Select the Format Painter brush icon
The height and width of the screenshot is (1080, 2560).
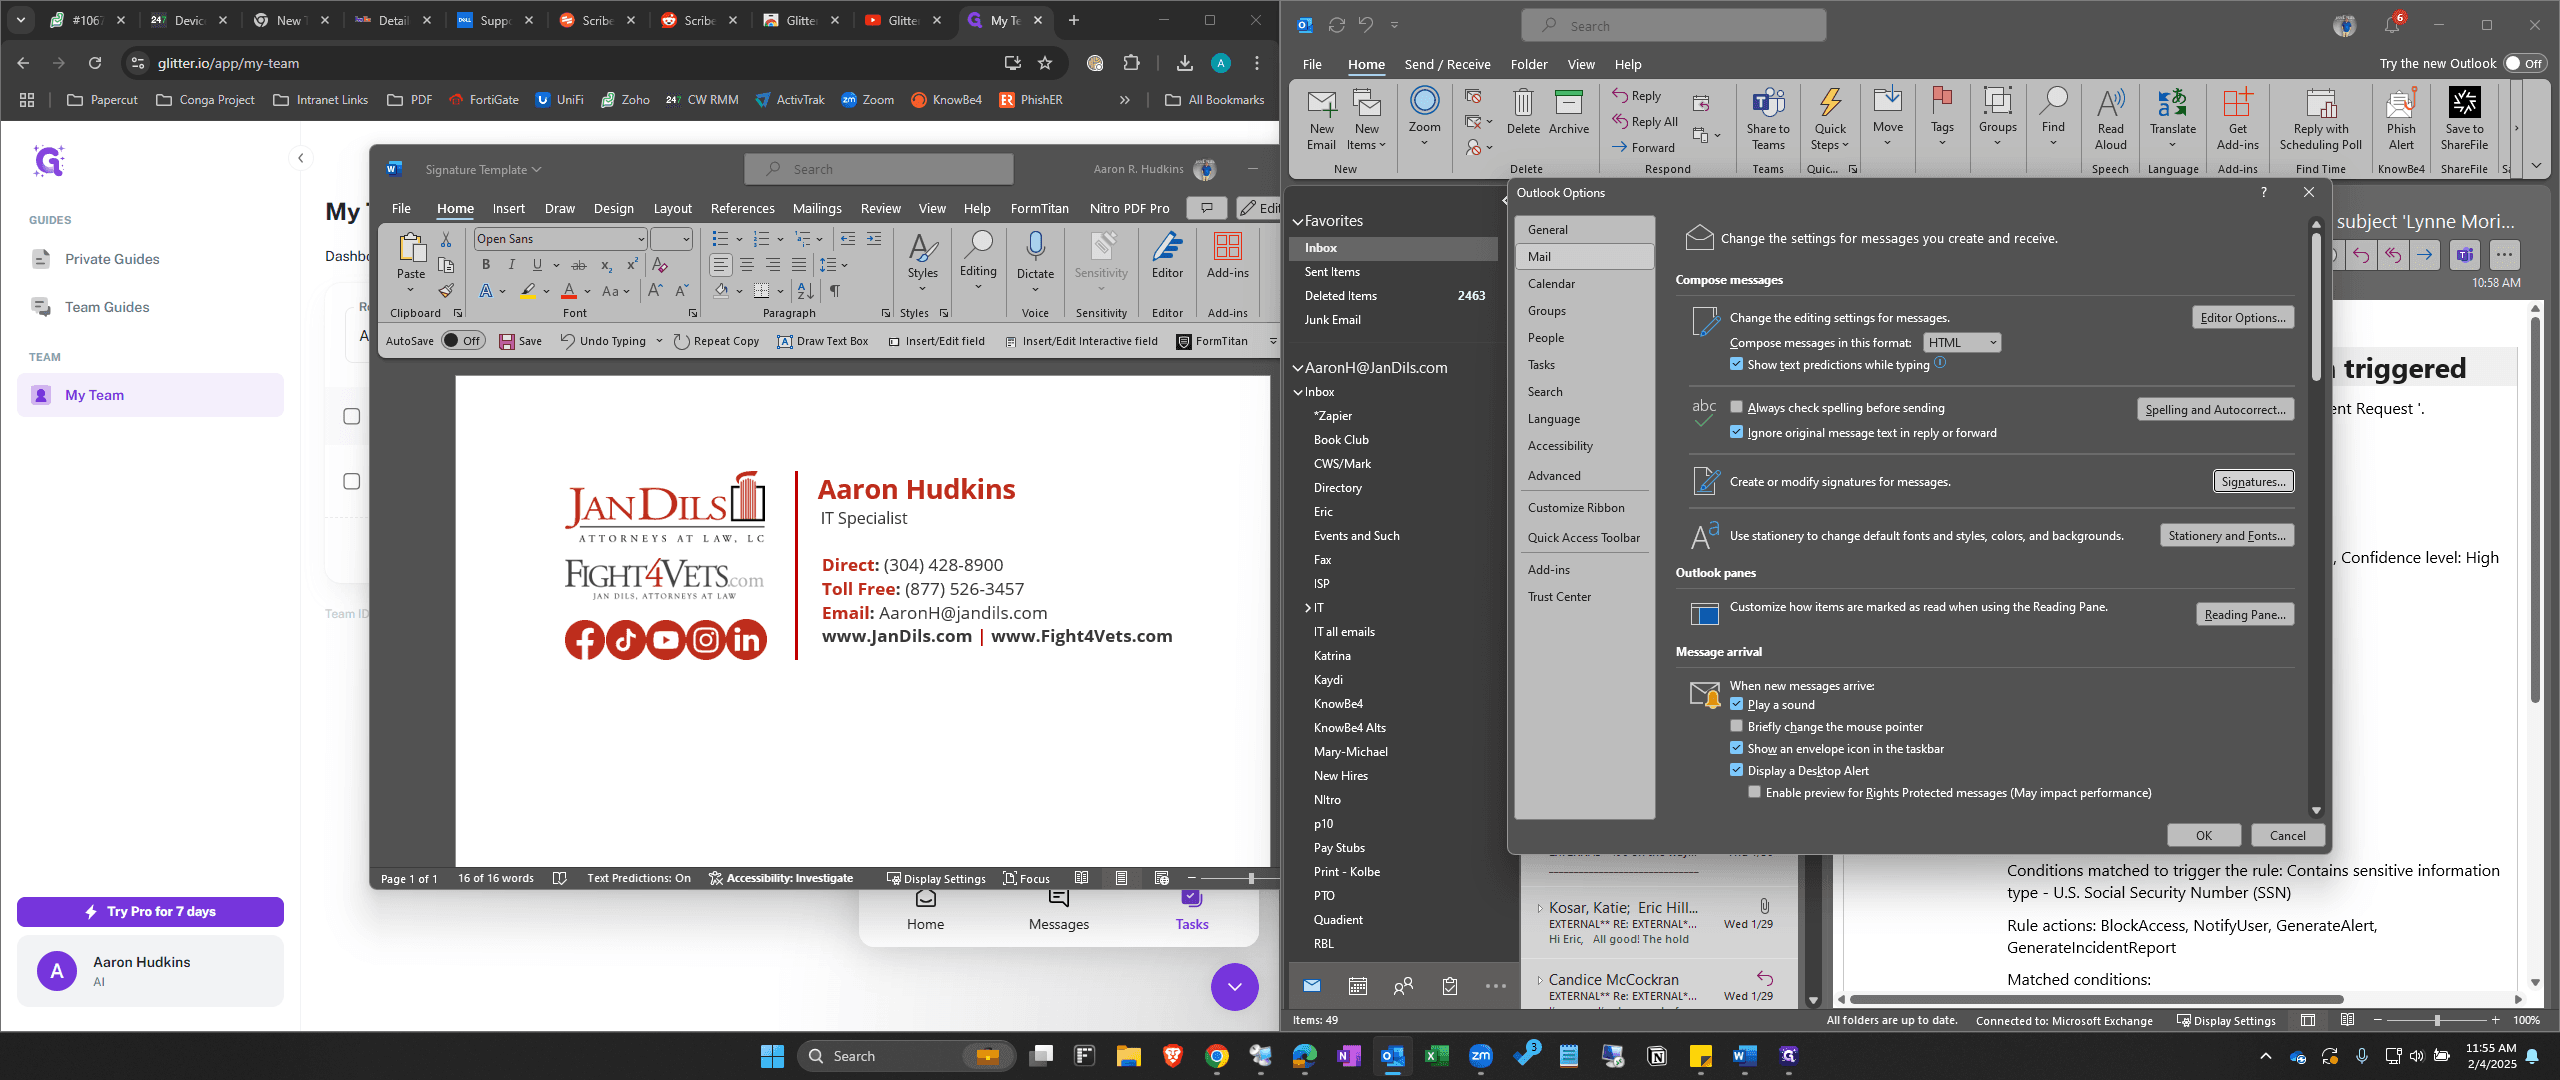446,291
